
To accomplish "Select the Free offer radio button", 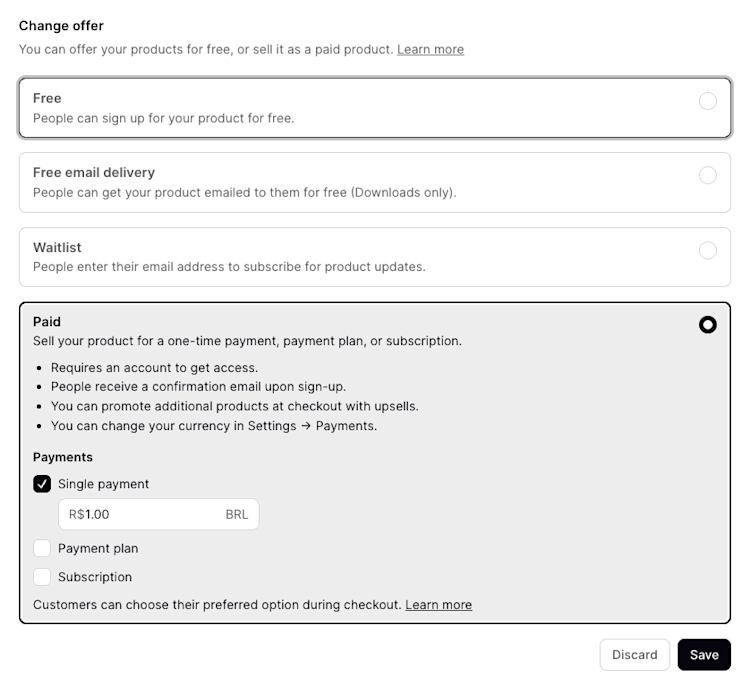I will click(x=707, y=101).
